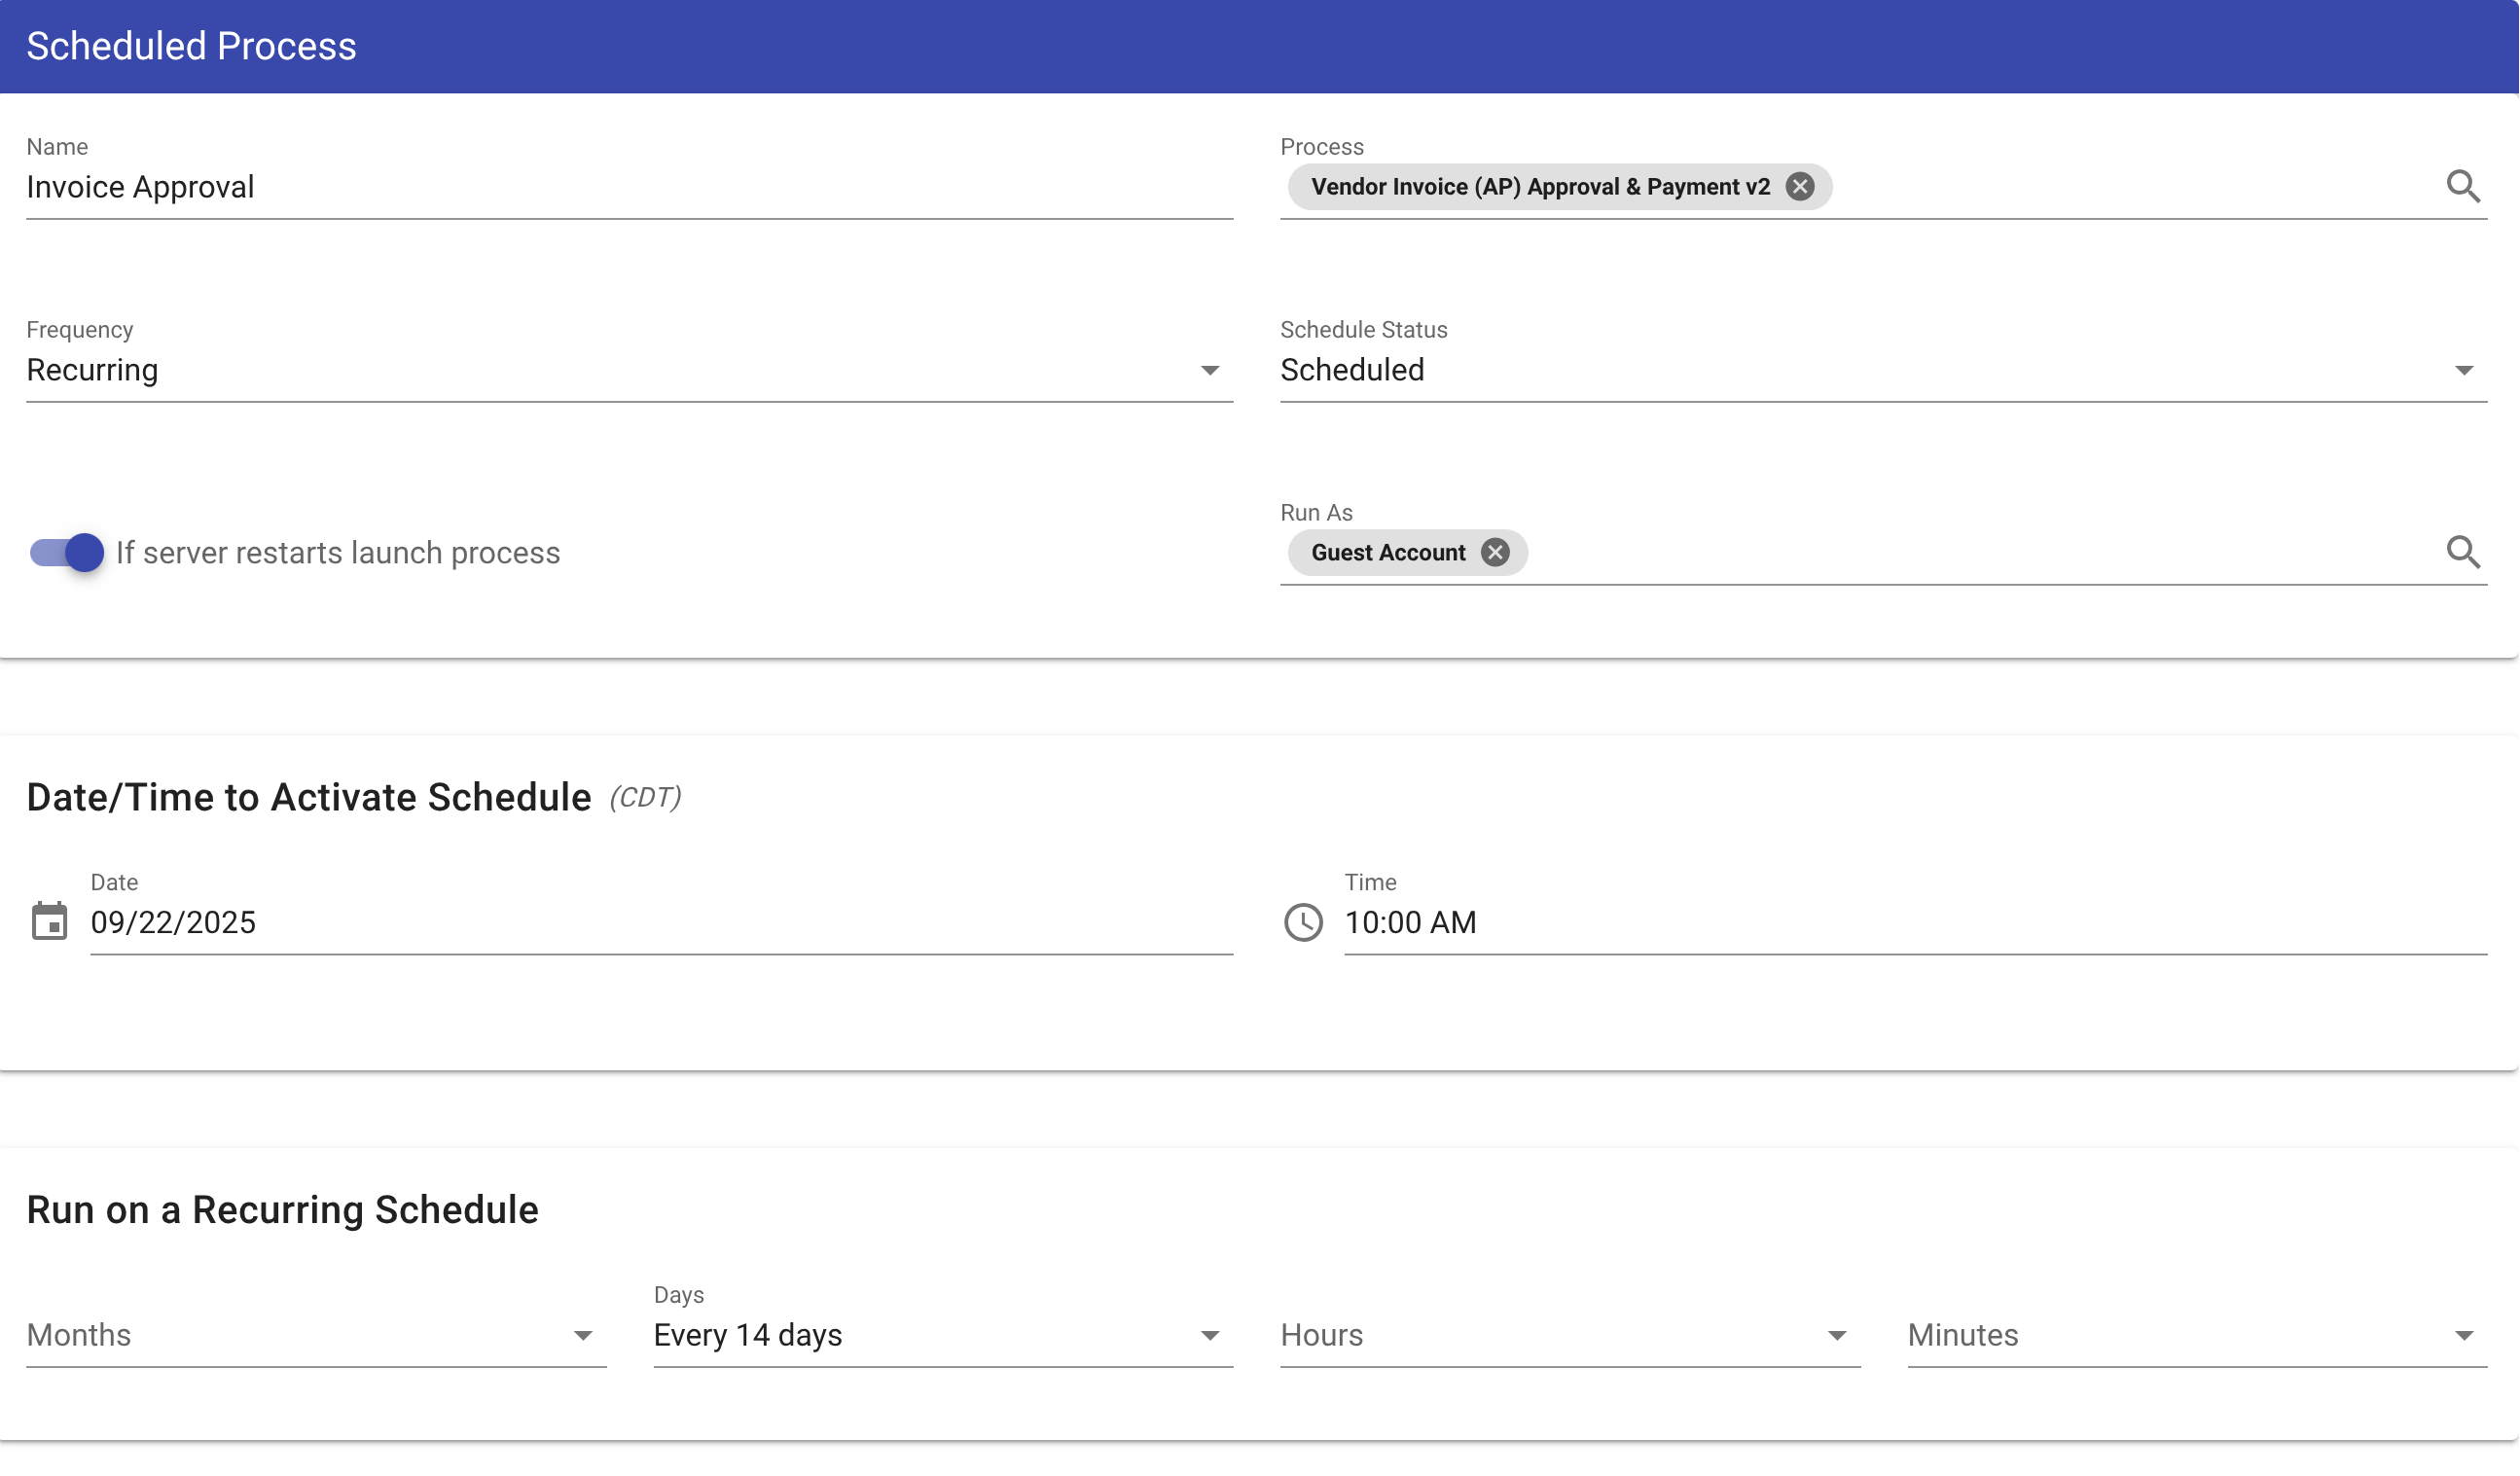Viewport: 2520px width, 1476px height.
Task: Open the Process search magnifier
Action: [x=2465, y=186]
